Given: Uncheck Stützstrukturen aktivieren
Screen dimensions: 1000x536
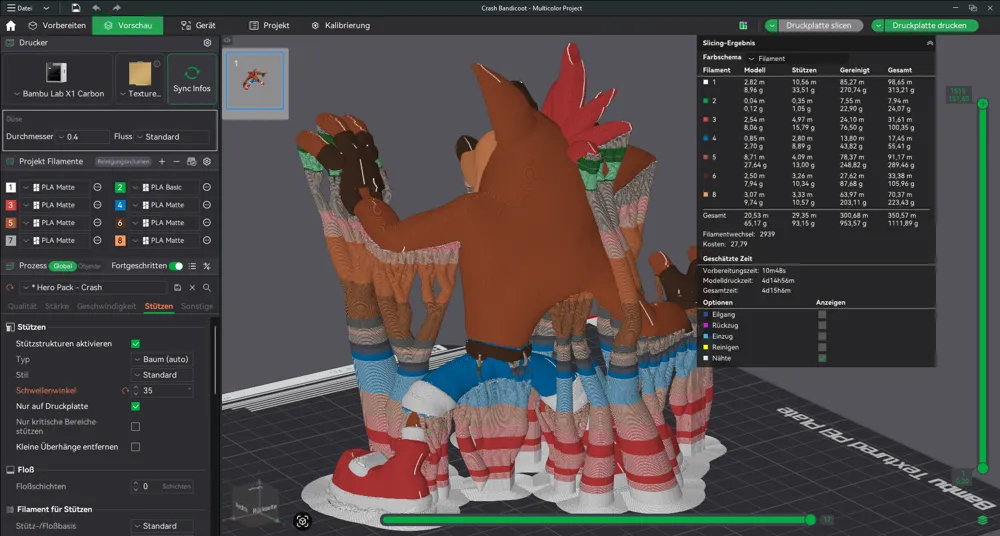Looking at the screenshot, I should click(x=135, y=343).
